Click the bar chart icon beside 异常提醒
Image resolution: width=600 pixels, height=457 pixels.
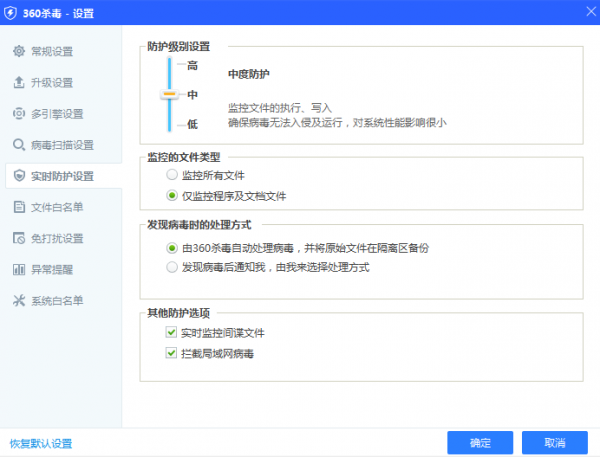click(19, 269)
